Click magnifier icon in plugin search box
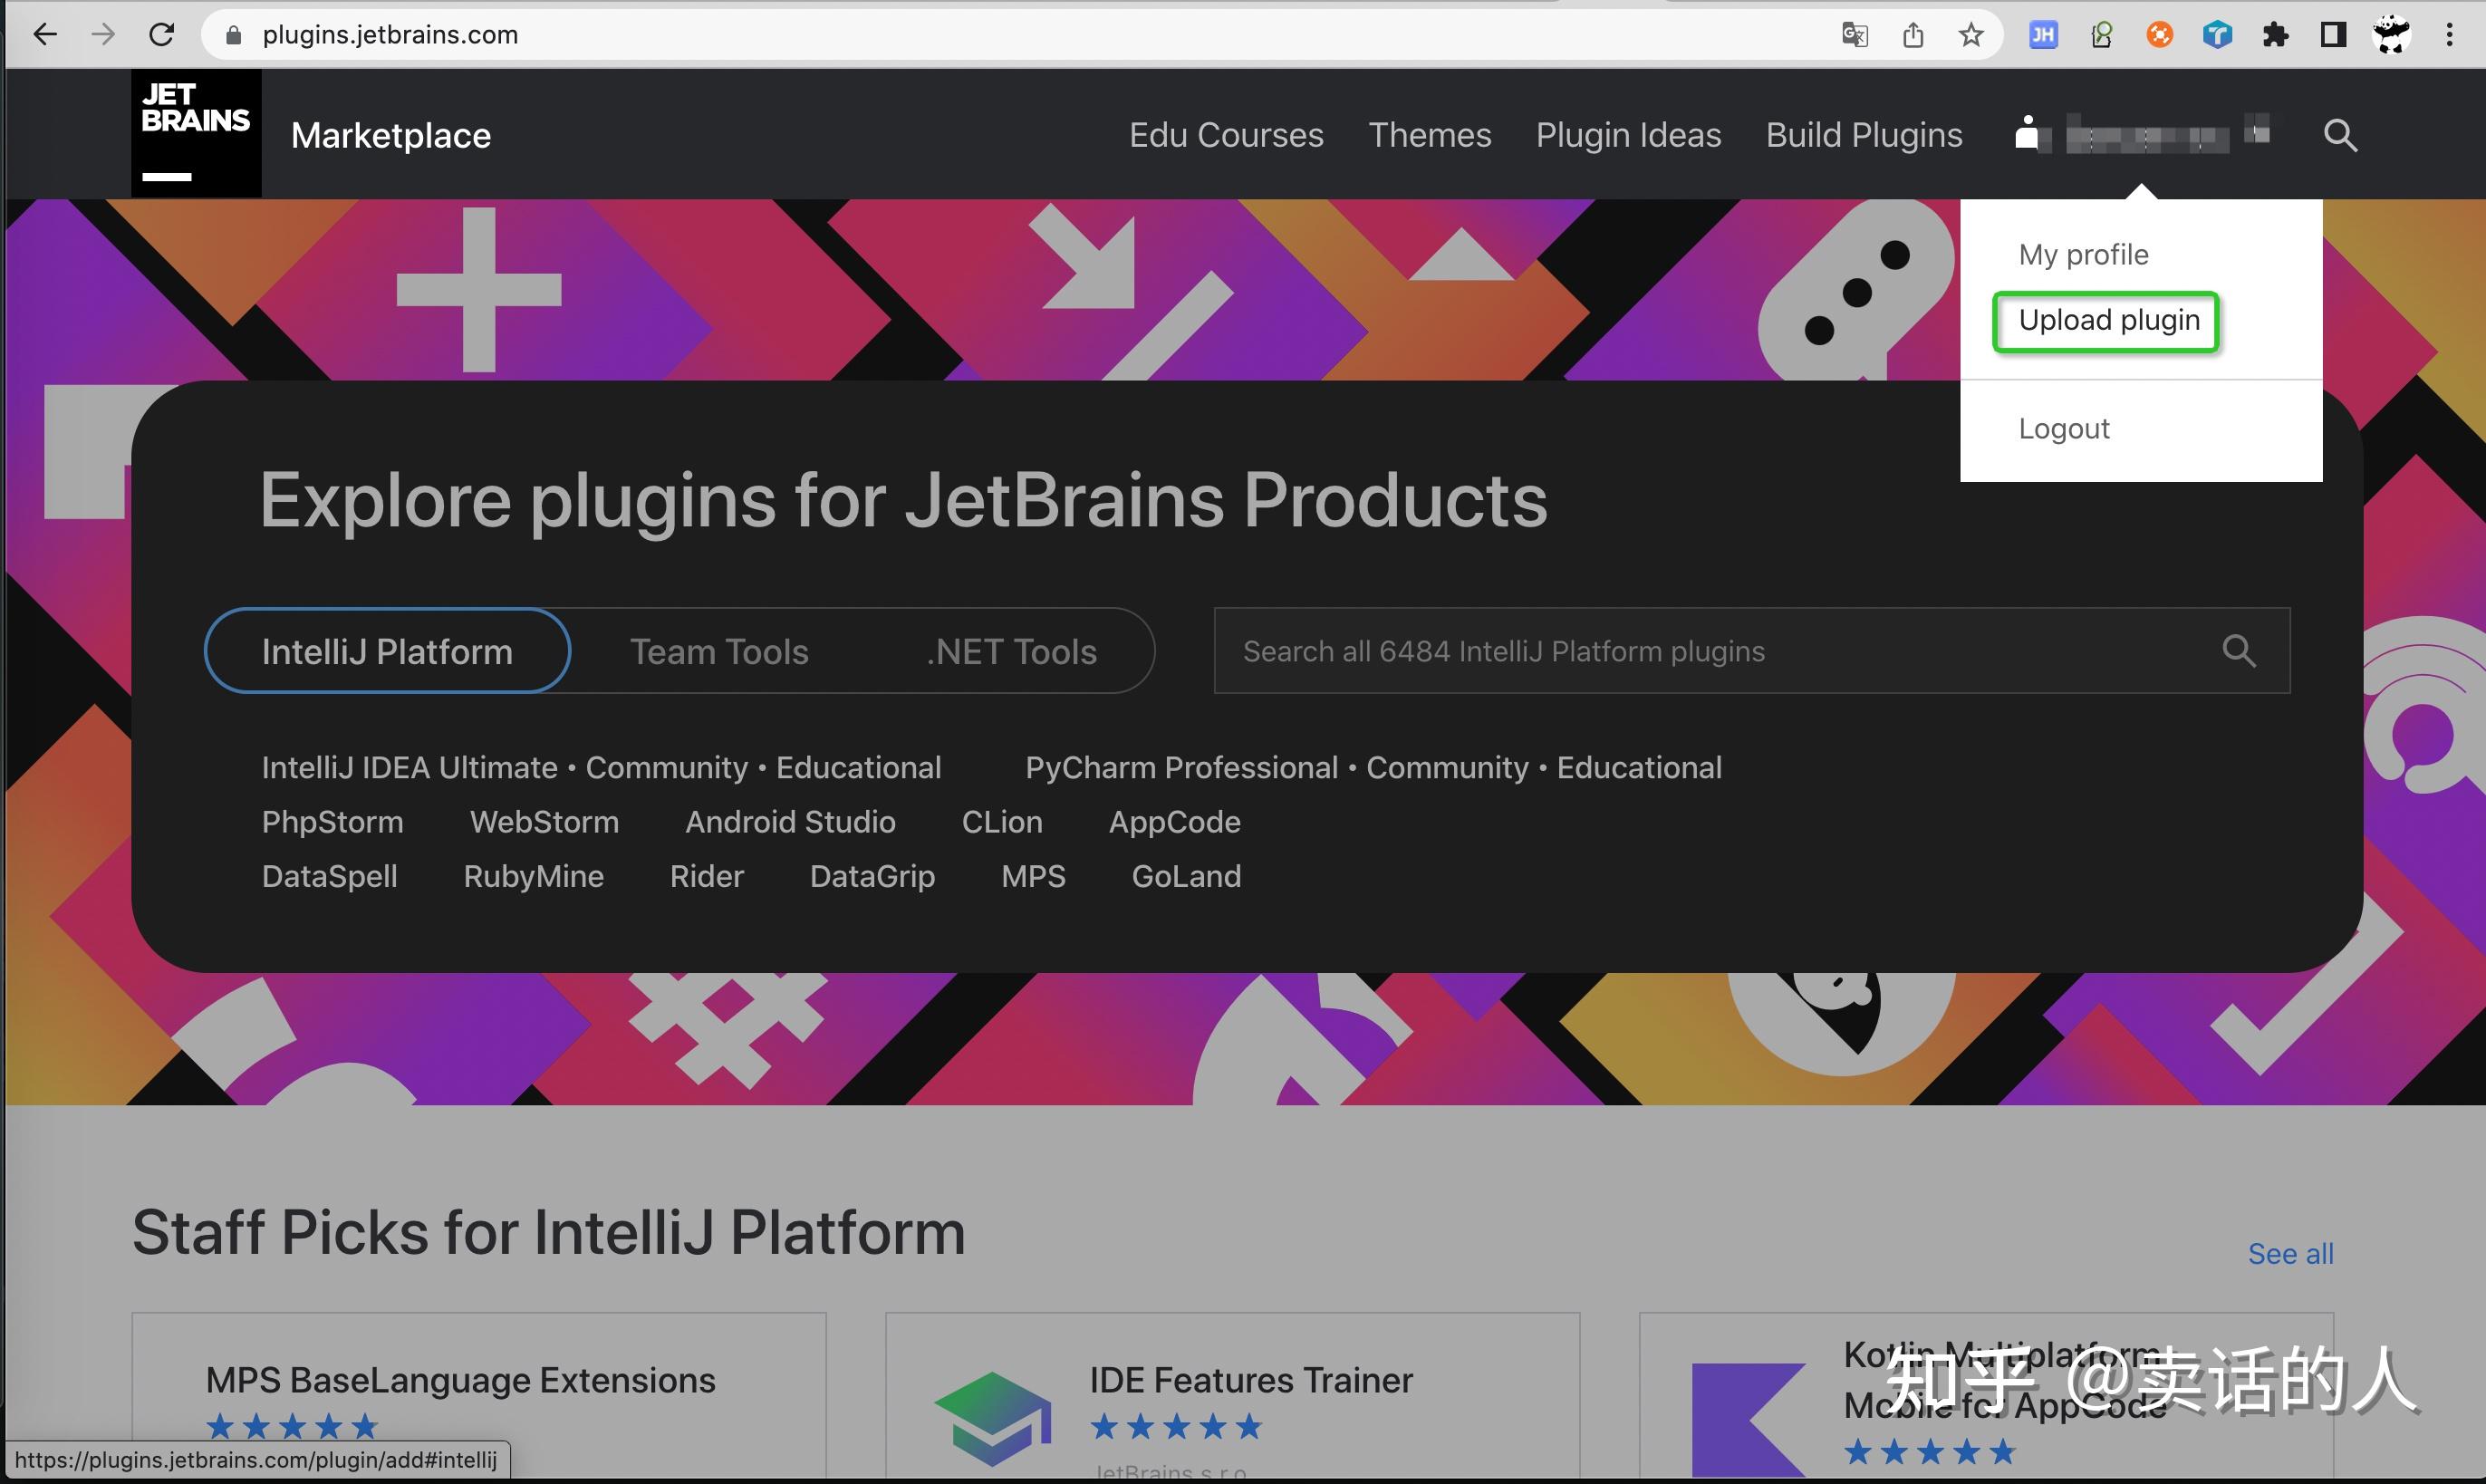Screen dimensions: 2486x1484 pyautogui.click(x=2239, y=651)
